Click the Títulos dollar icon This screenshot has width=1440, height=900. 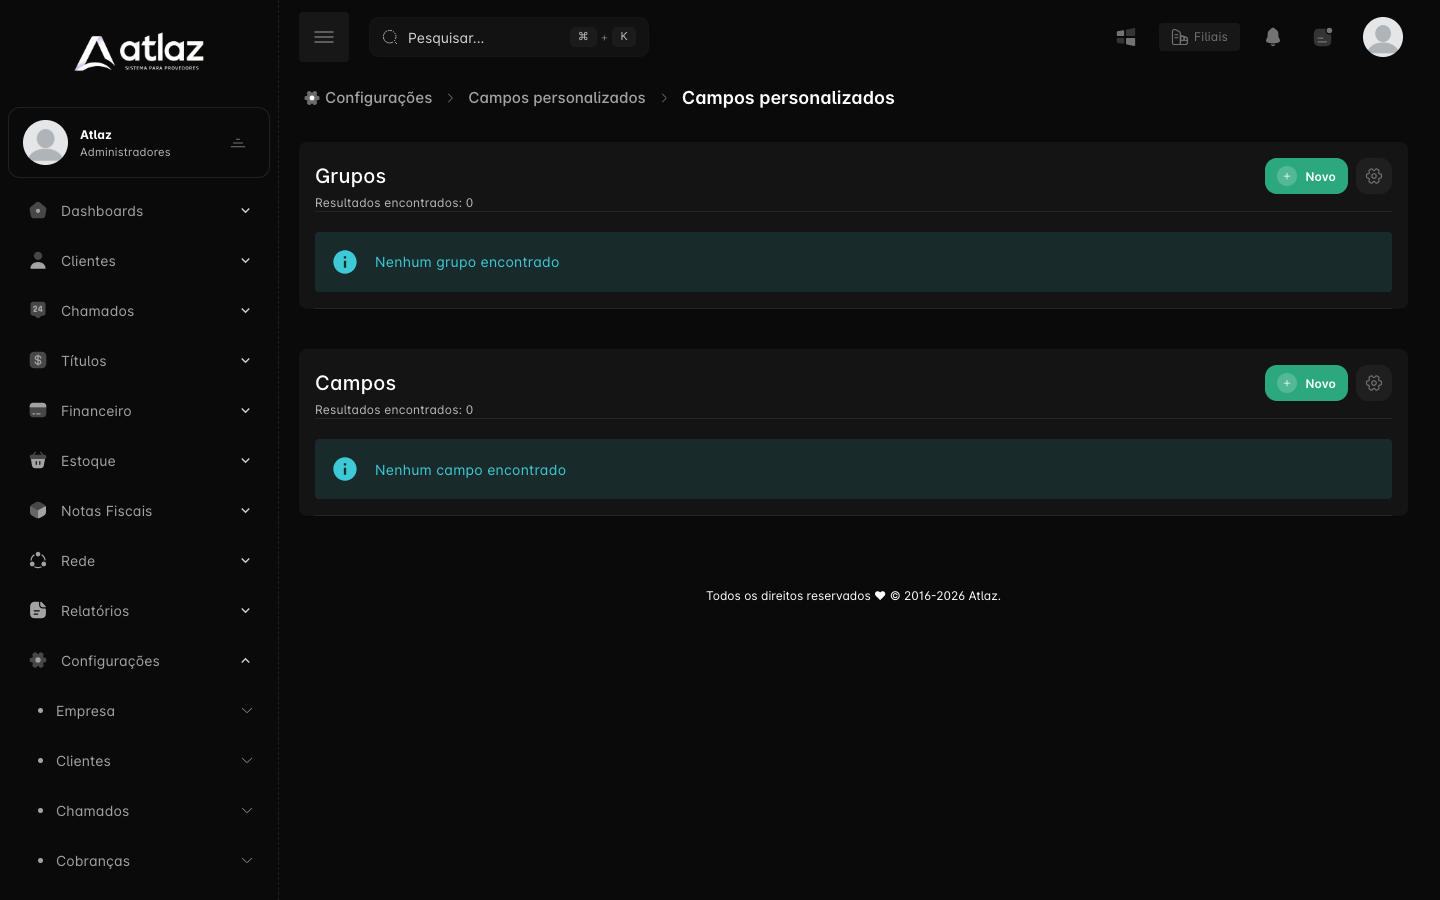pos(38,360)
